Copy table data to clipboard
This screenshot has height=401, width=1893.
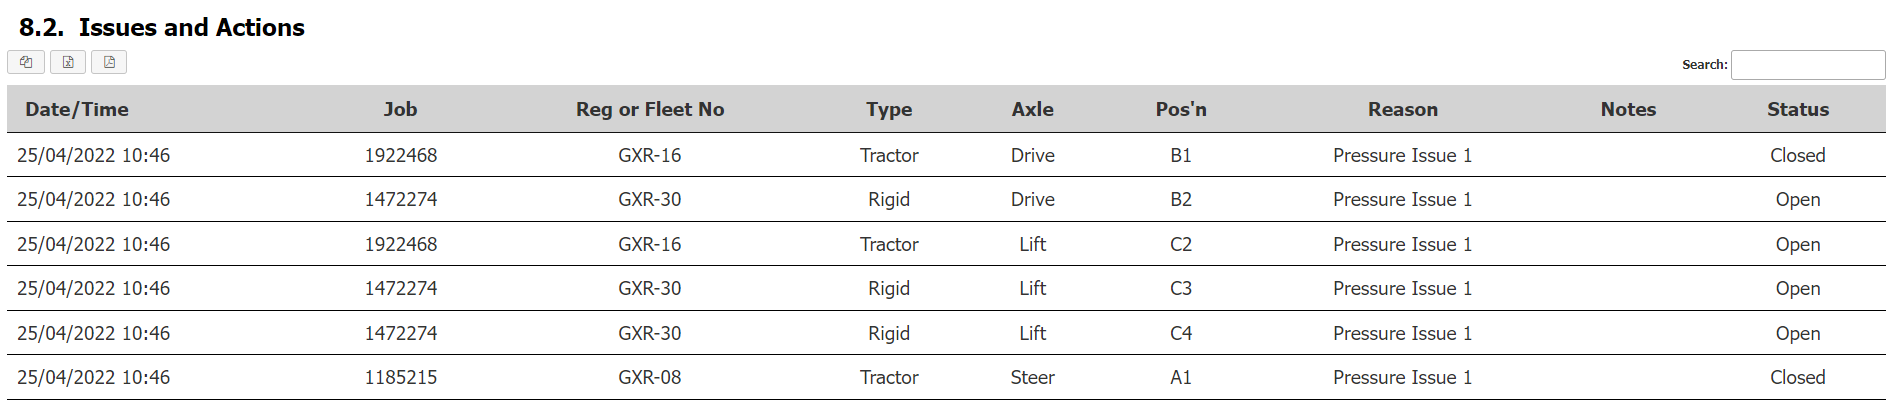pyautogui.click(x=26, y=62)
